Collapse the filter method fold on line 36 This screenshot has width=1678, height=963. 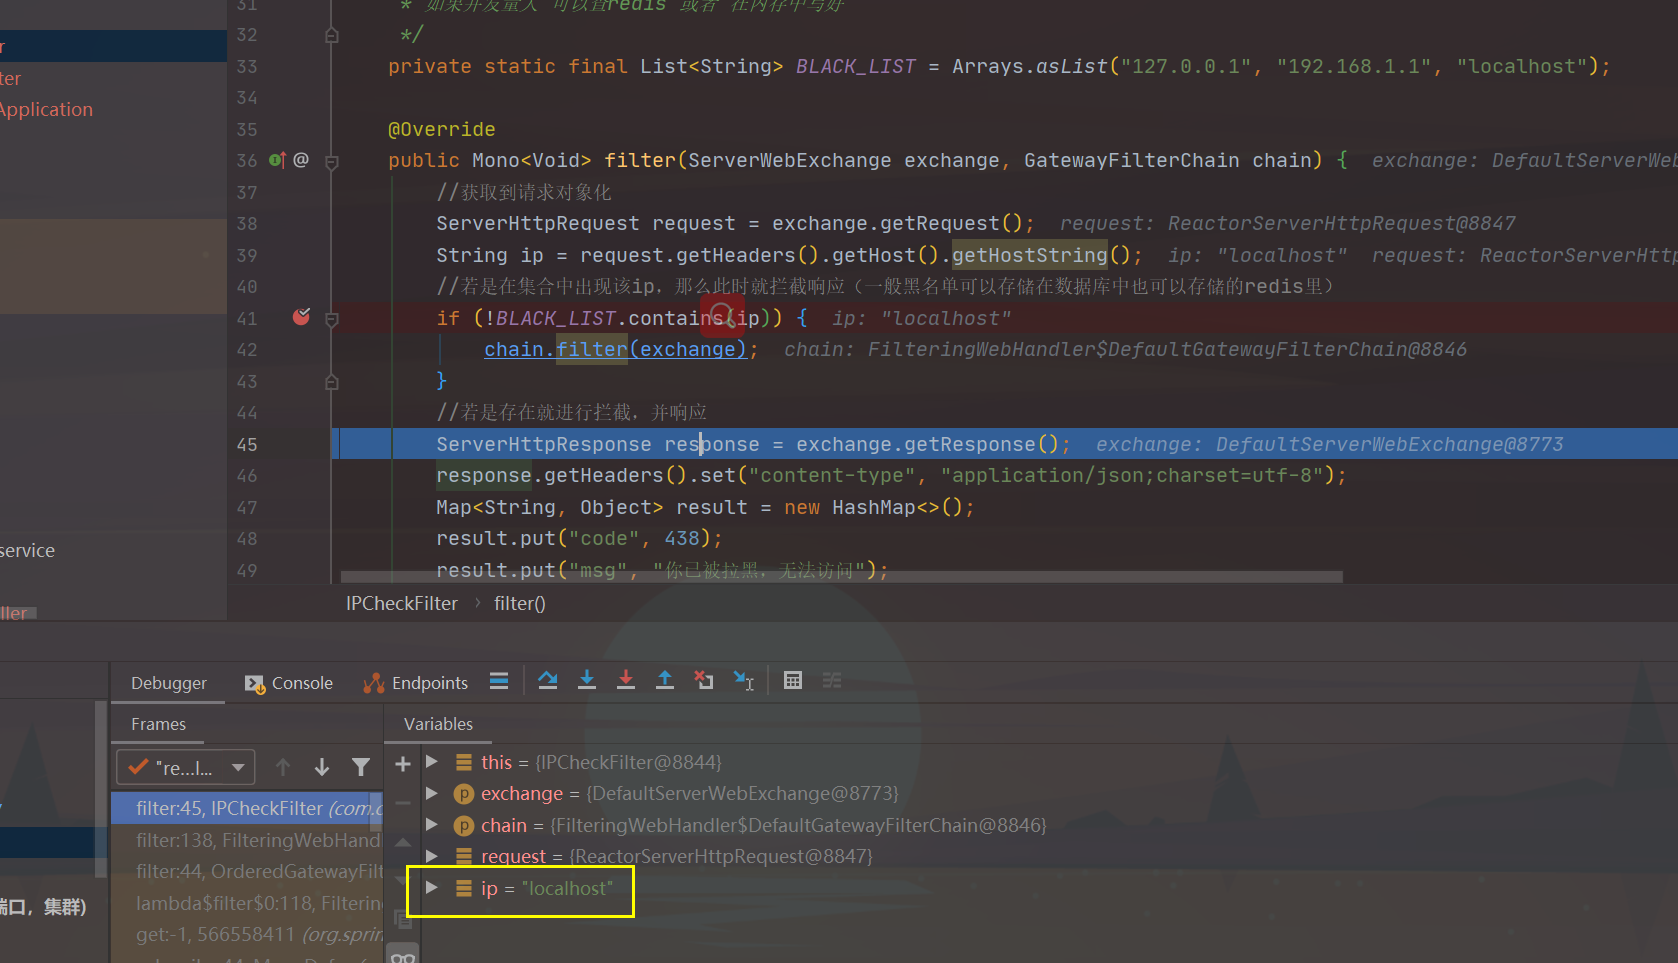pyautogui.click(x=332, y=161)
